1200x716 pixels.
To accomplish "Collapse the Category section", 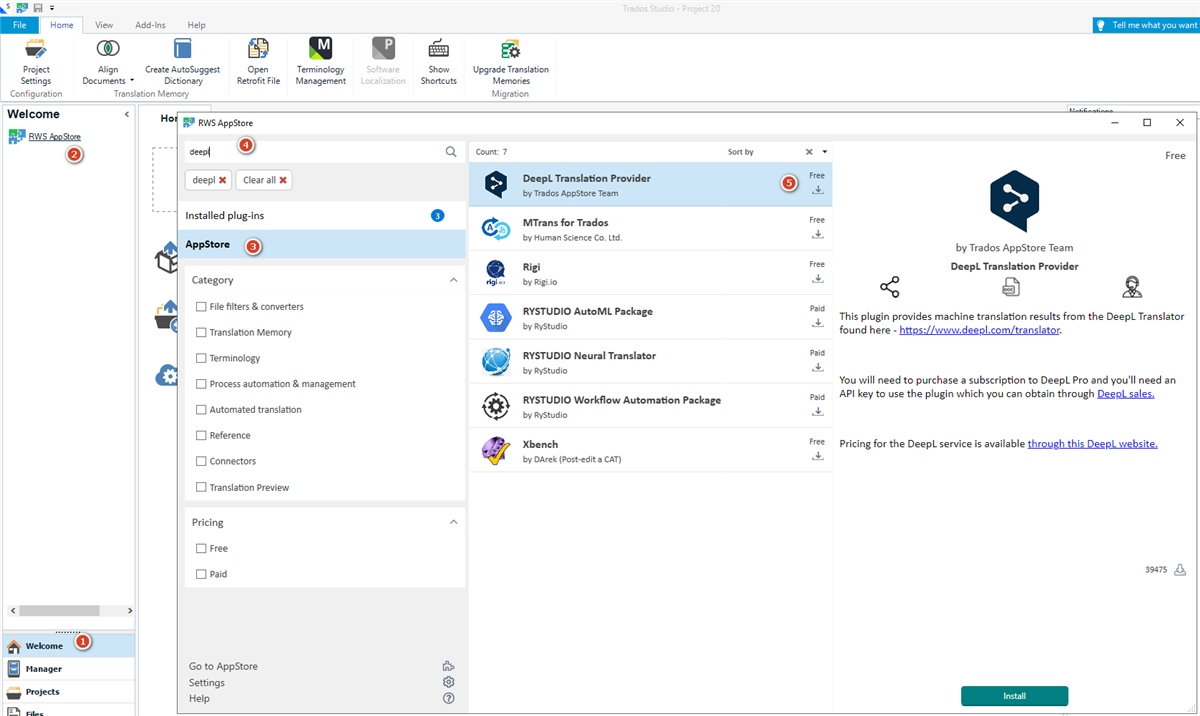I will pyautogui.click(x=453, y=280).
